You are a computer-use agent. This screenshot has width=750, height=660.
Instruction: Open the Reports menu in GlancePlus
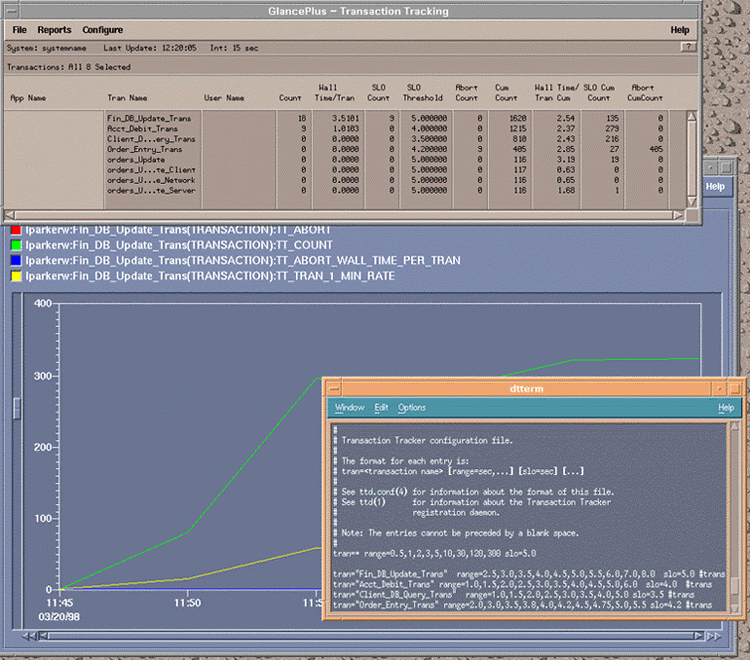tap(54, 30)
